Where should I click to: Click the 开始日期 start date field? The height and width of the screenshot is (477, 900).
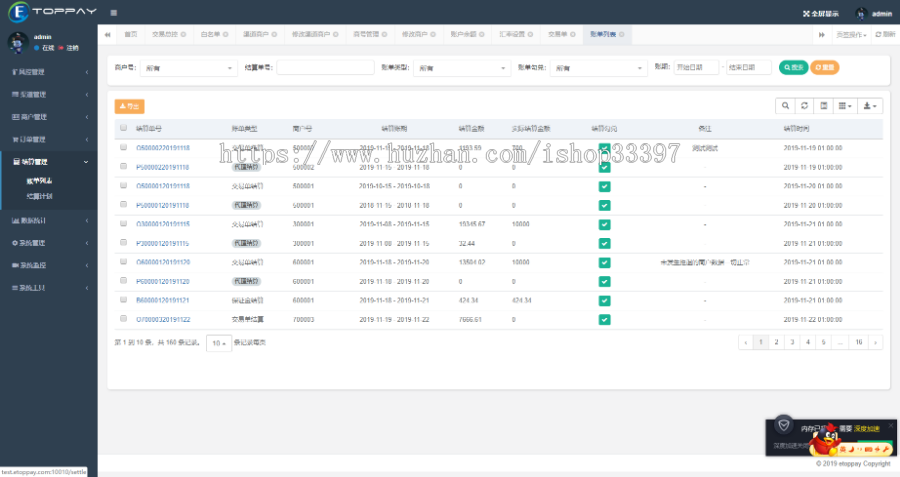696,68
